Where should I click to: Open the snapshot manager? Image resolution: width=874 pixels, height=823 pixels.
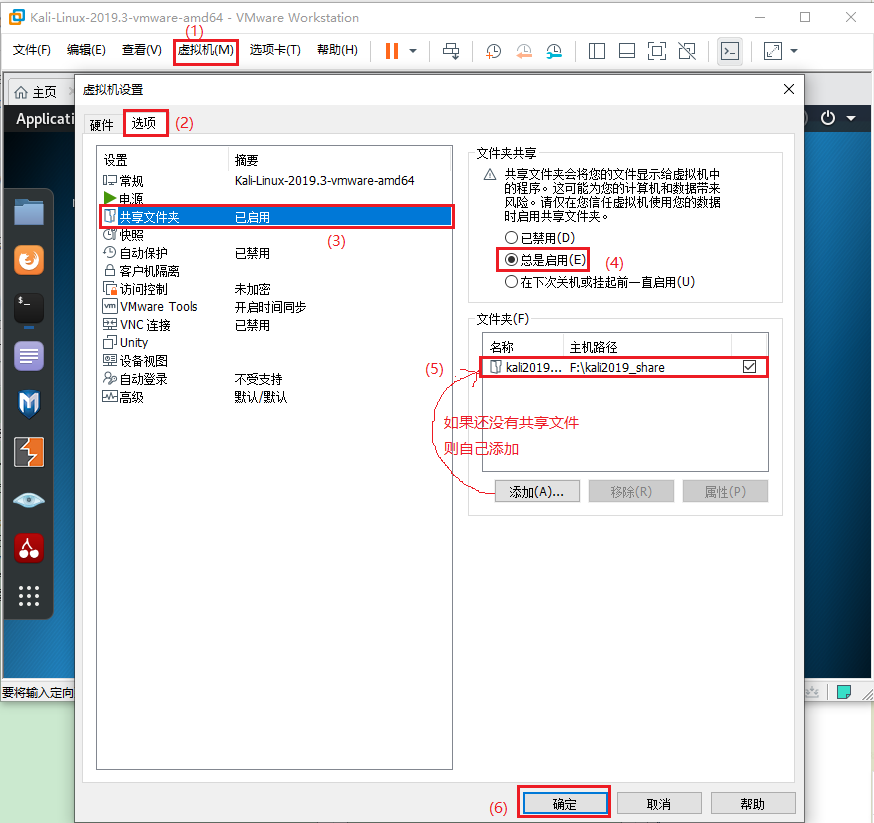555,51
